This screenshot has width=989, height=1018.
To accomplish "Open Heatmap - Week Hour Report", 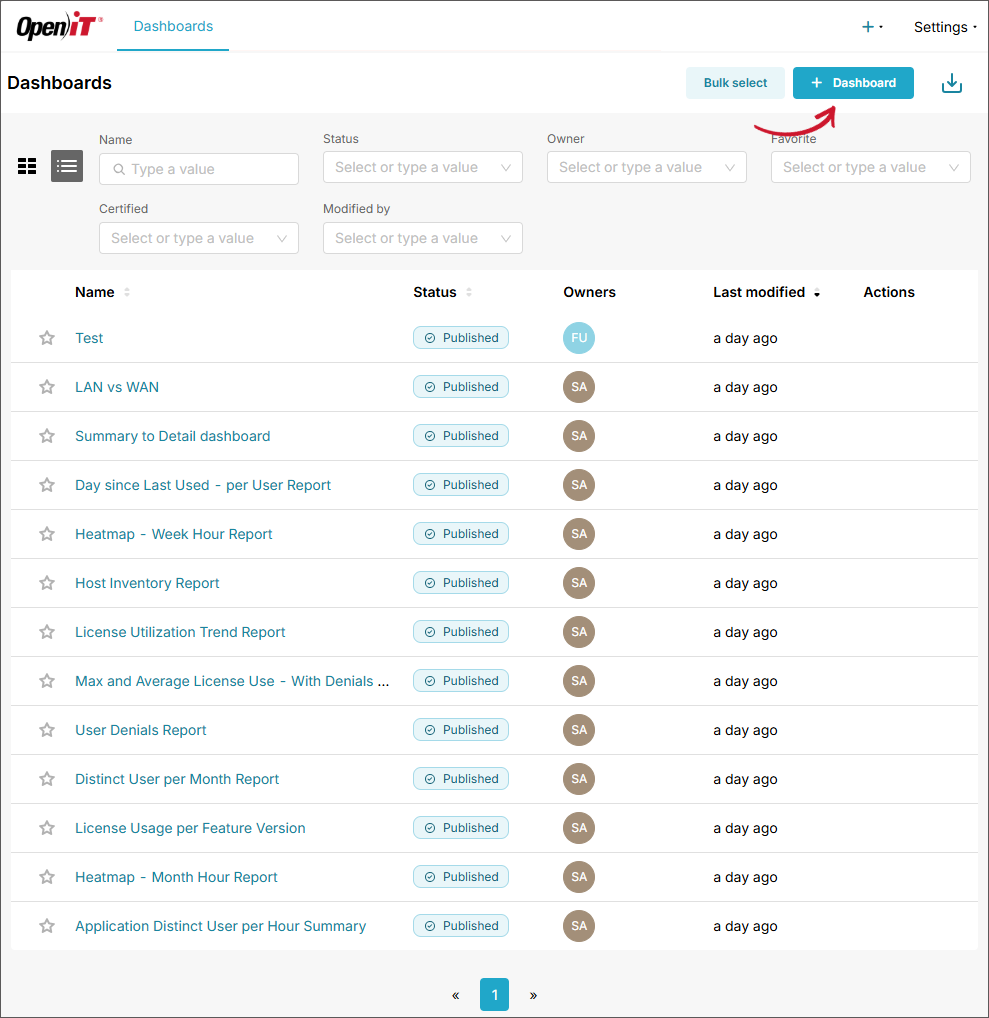I will point(173,534).
